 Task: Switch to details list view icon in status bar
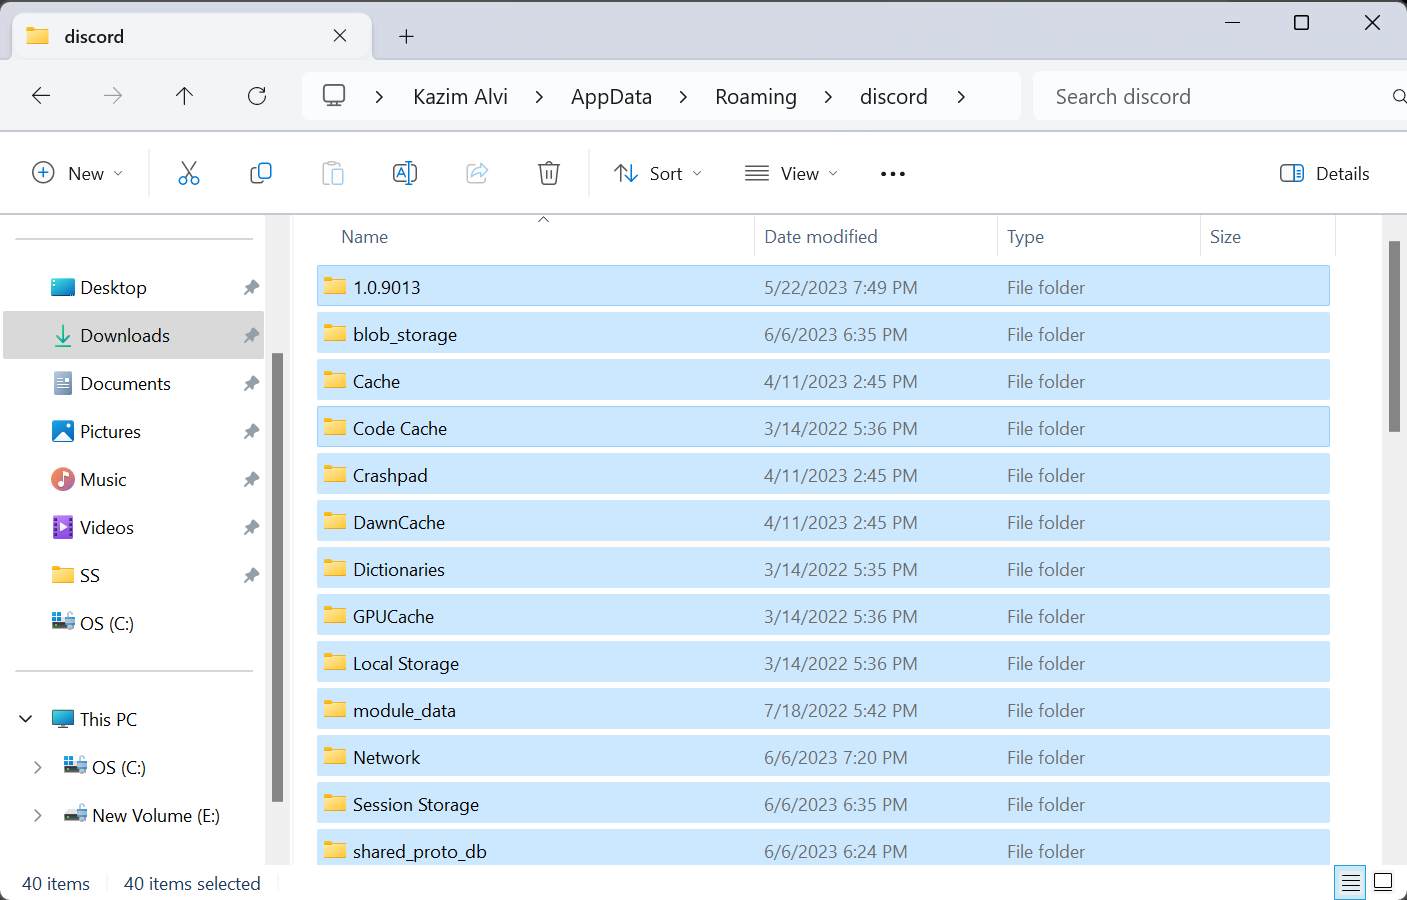pyautogui.click(x=1350, y=882)
